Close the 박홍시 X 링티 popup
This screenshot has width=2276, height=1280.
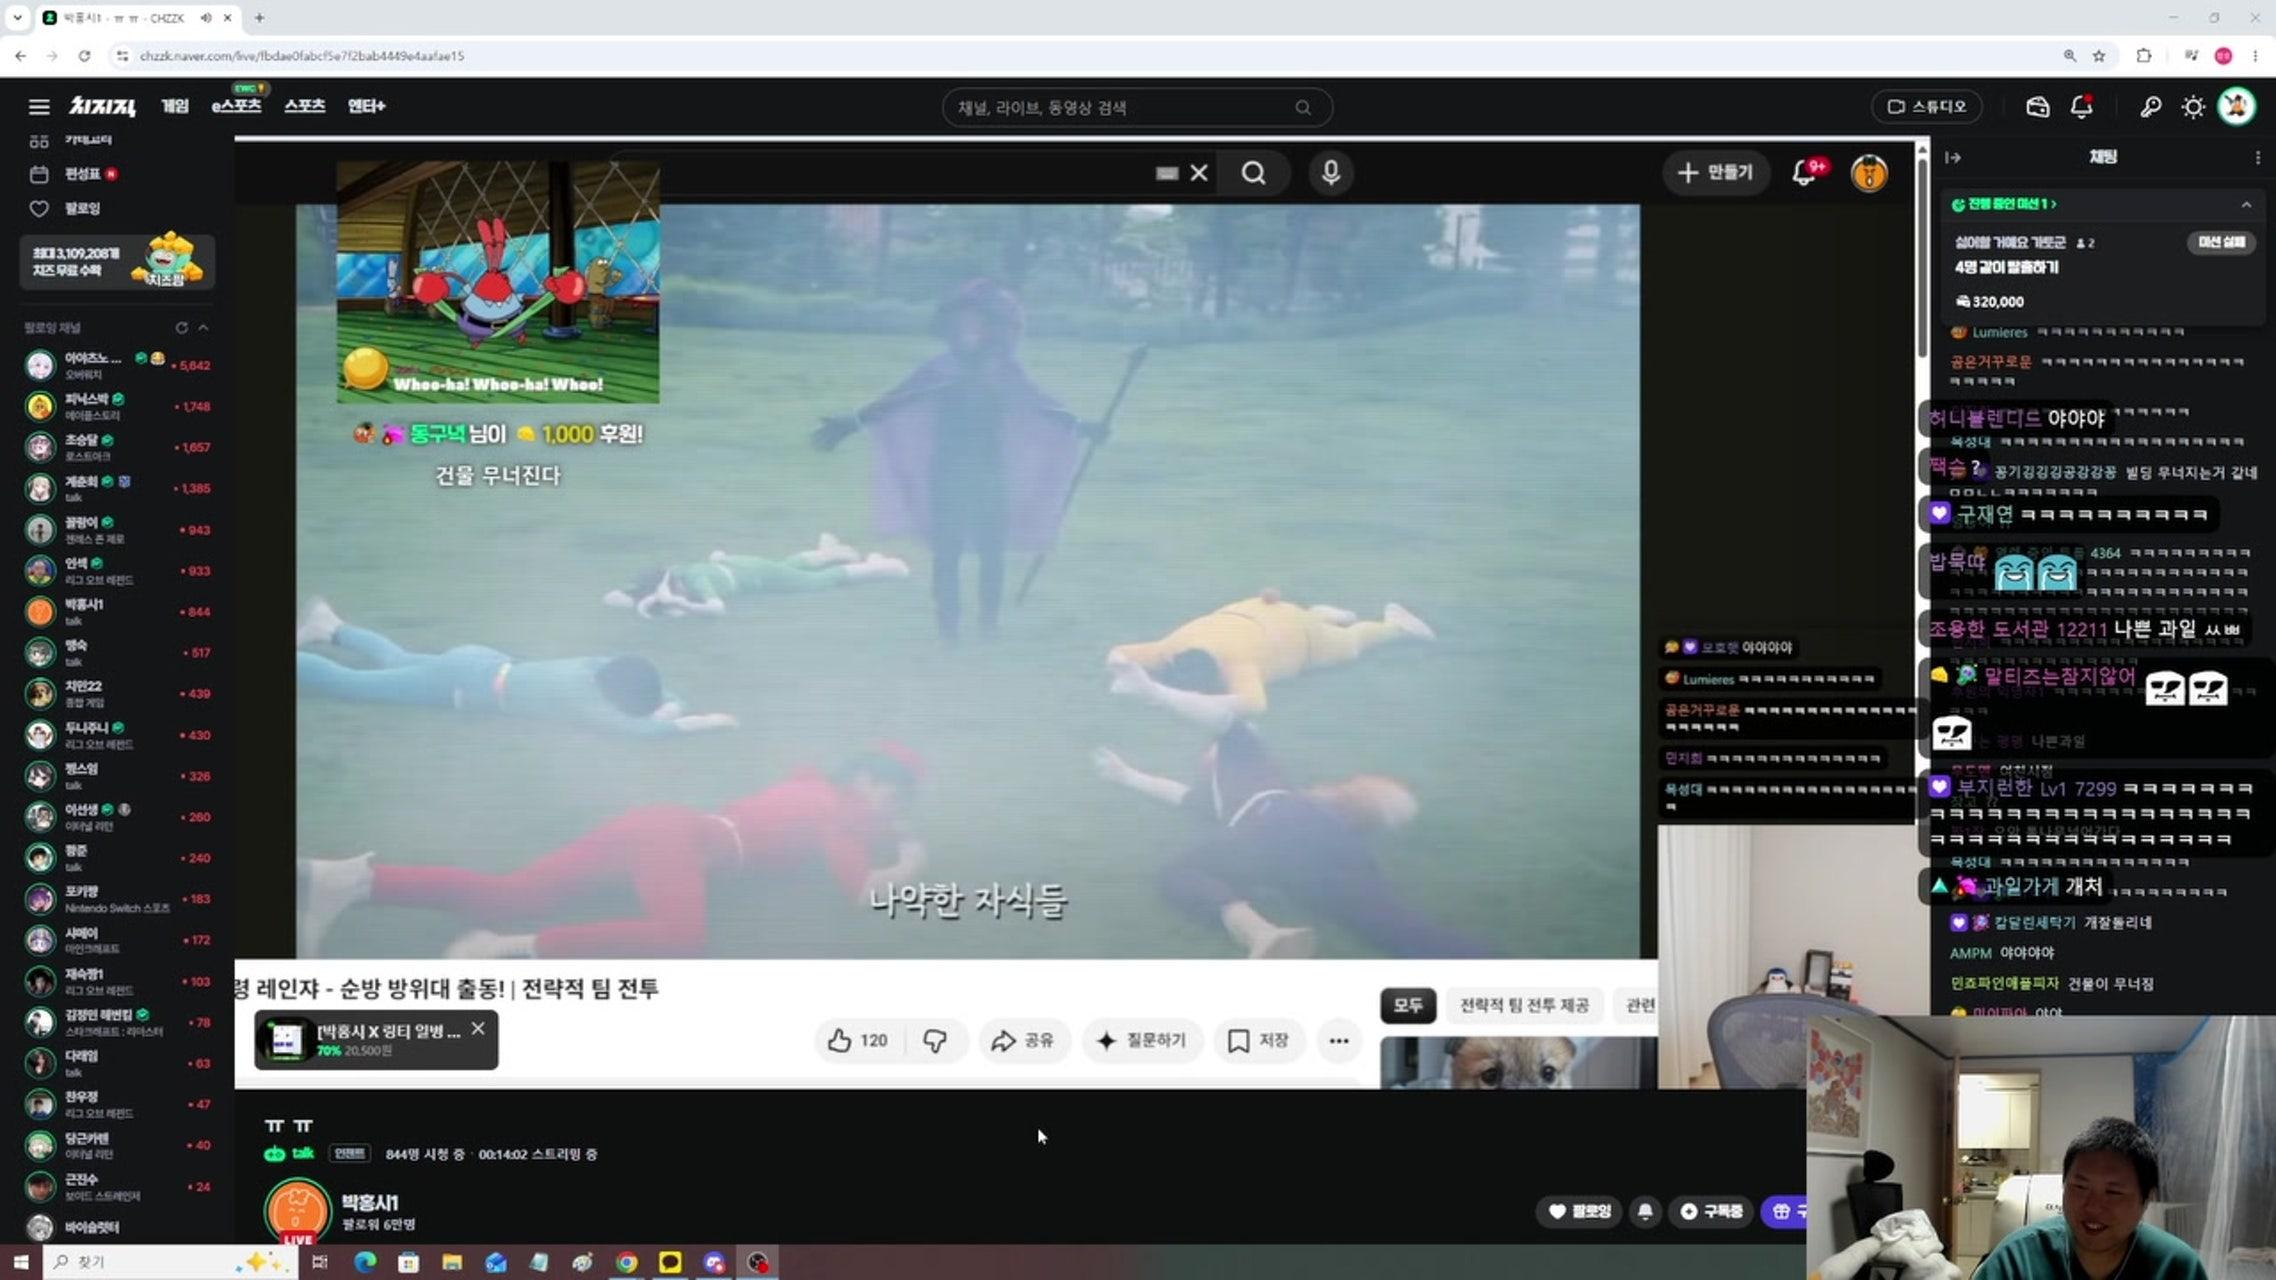click(478, 1028)
